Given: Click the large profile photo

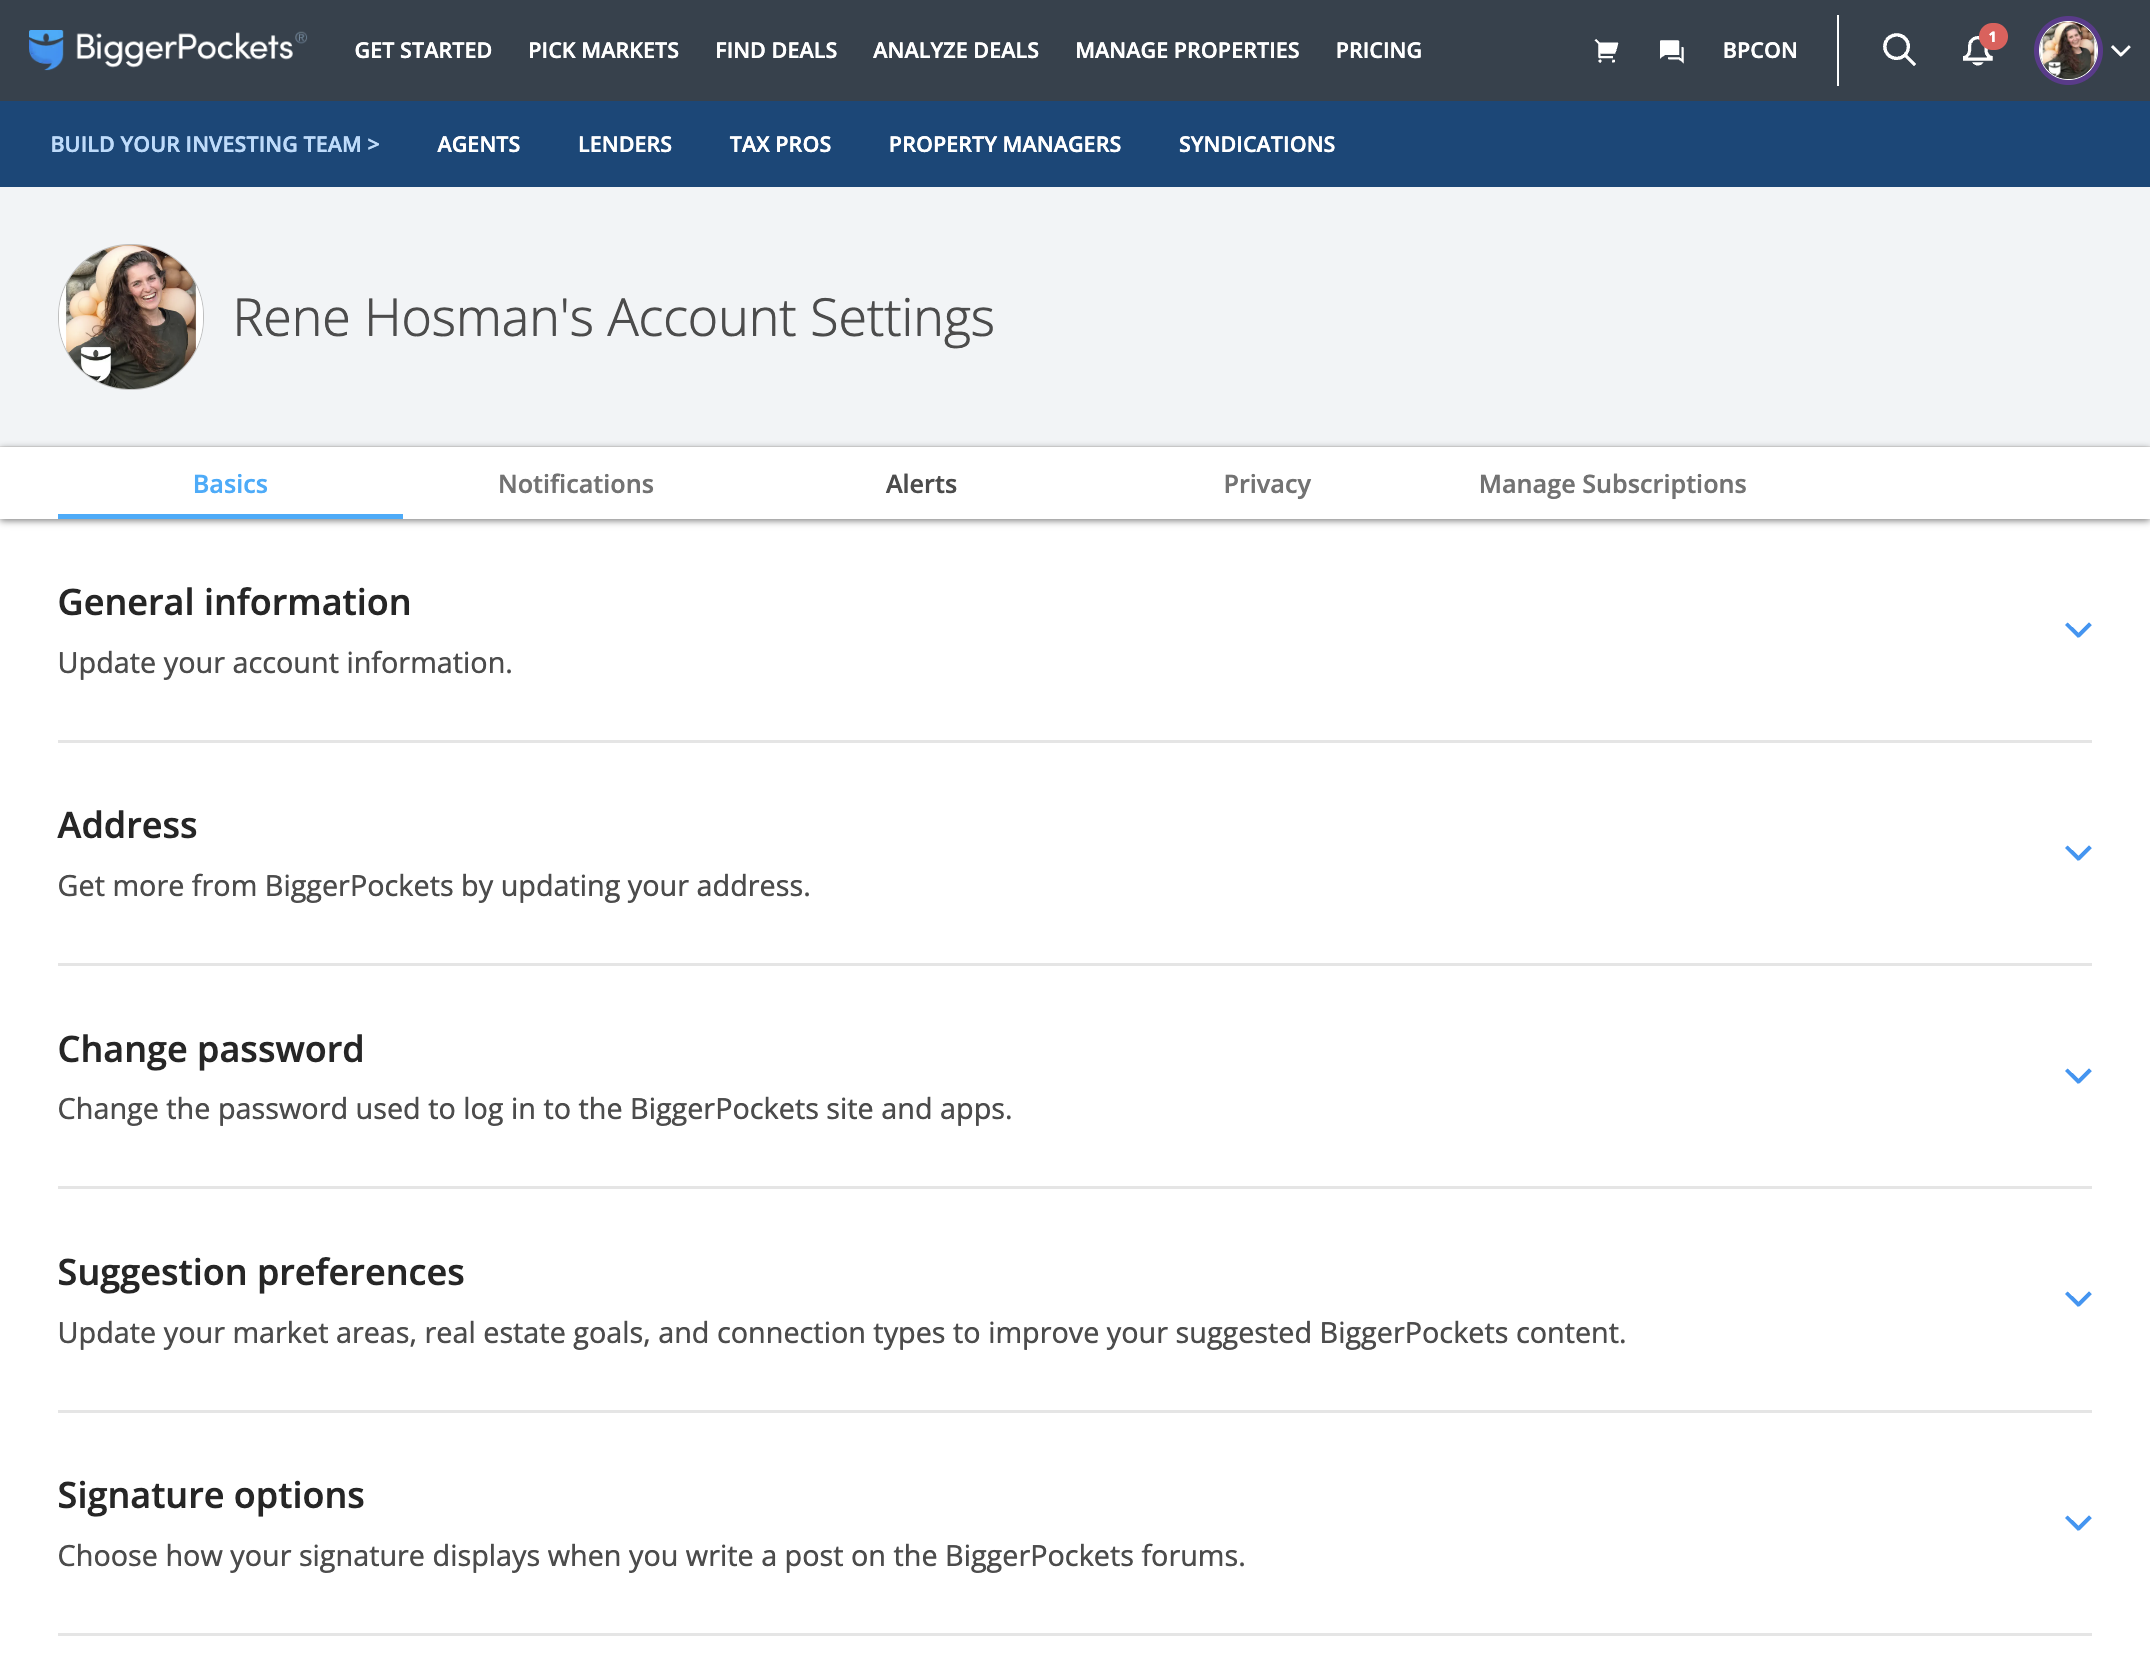Looking at the screenshot, I should click(x=131, y=317).
